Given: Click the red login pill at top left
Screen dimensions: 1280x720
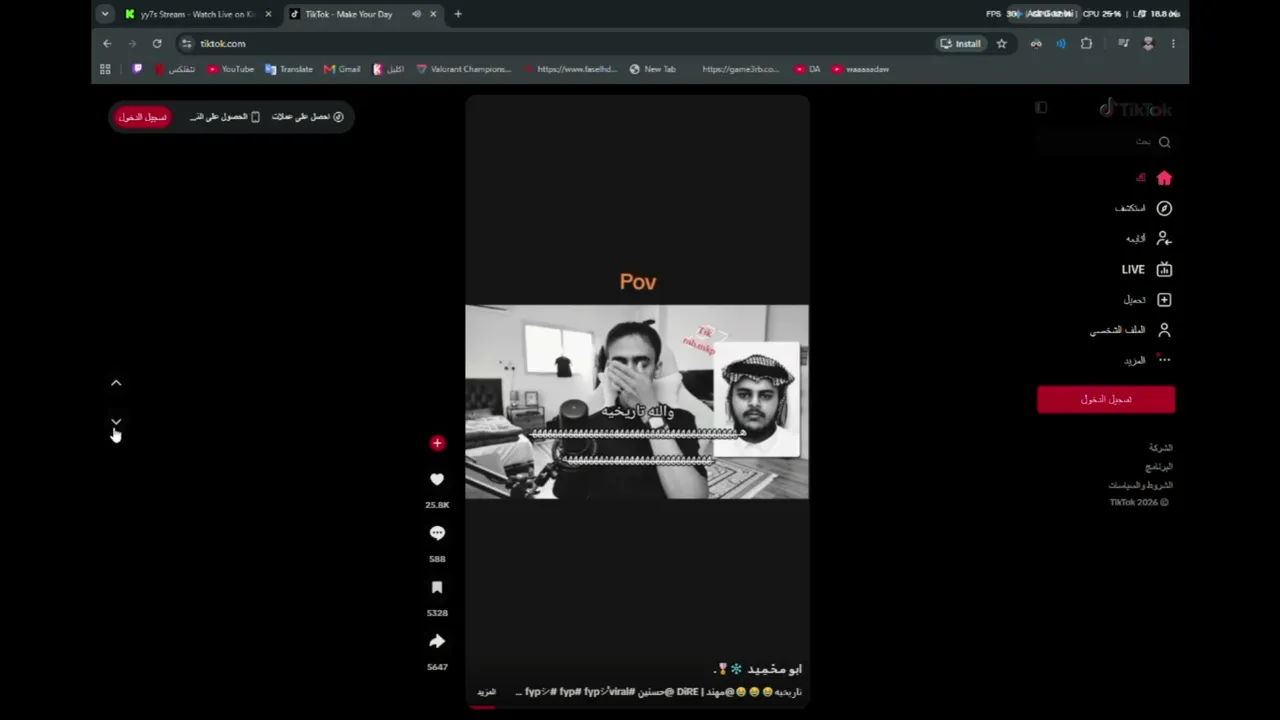Looking at the screenshot, I should (x=143, y=117).
